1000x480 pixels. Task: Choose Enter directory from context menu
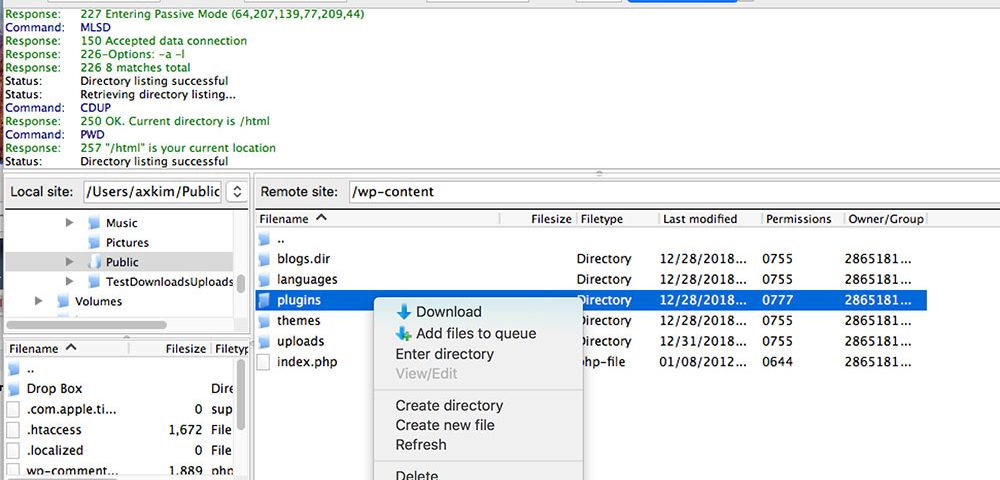(x=444, y=354)
